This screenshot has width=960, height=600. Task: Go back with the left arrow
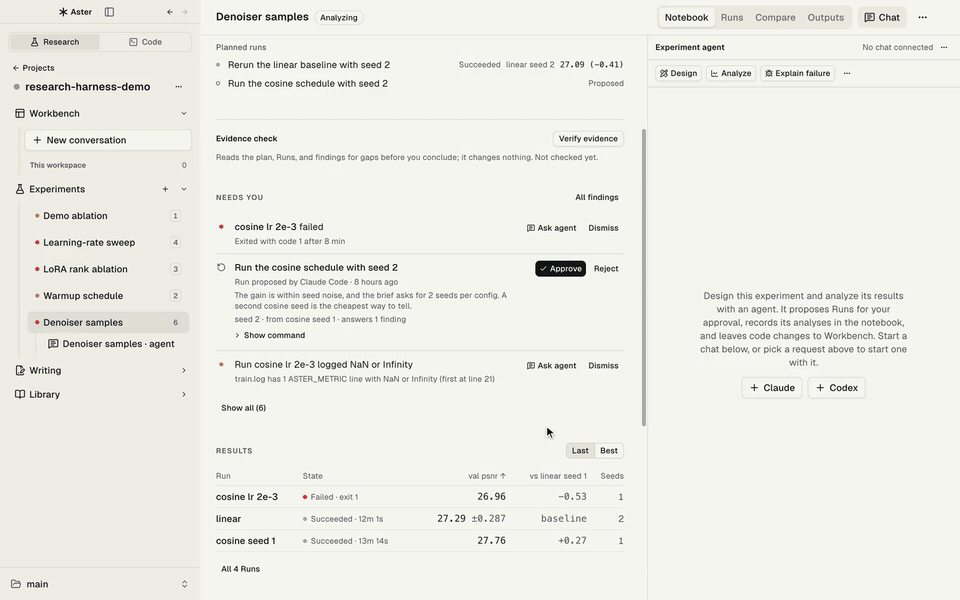[x=170, y=12]
